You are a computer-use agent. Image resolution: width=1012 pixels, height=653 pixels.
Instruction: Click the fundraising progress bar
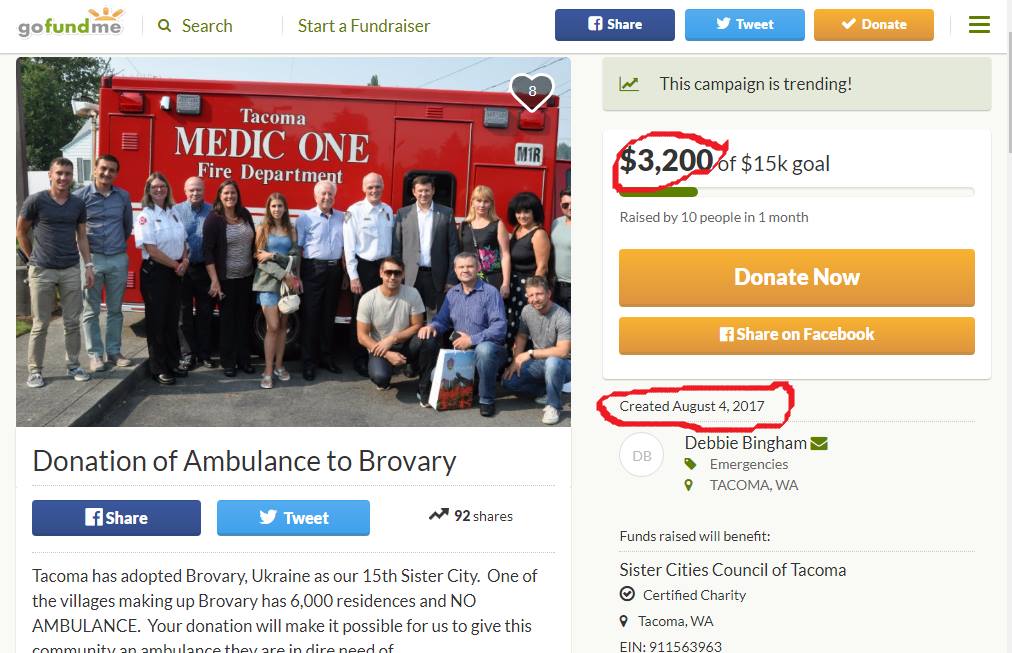click(796, 192)
